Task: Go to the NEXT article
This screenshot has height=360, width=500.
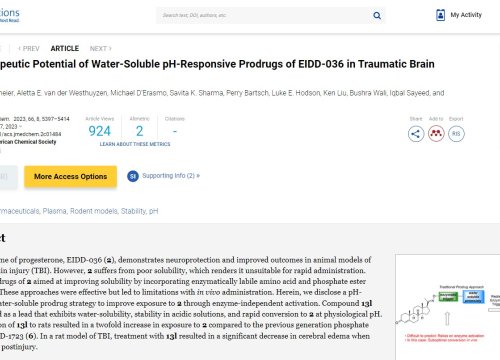Action: pos(100,49)
